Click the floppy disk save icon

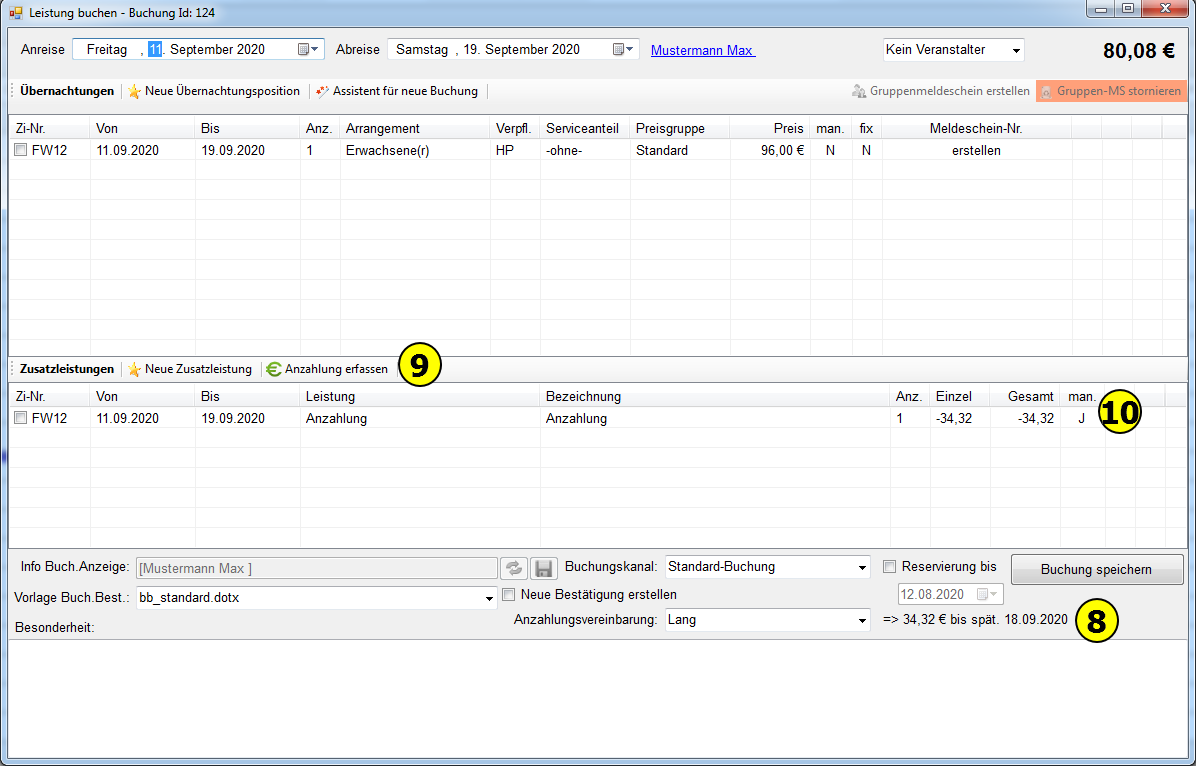click(543, 568)
